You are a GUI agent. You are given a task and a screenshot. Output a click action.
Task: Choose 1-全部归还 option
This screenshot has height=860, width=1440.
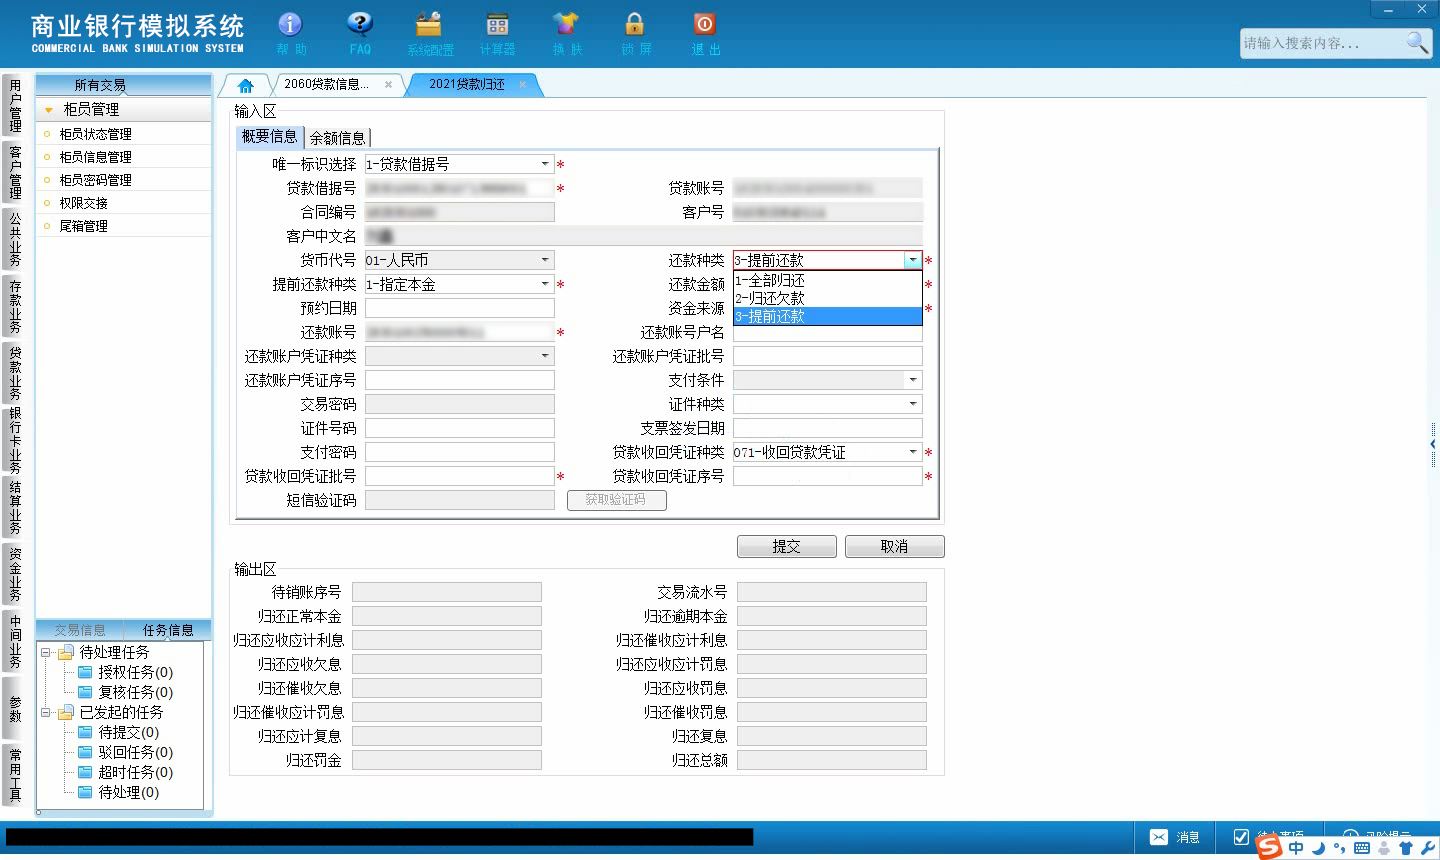coord(827,281)
